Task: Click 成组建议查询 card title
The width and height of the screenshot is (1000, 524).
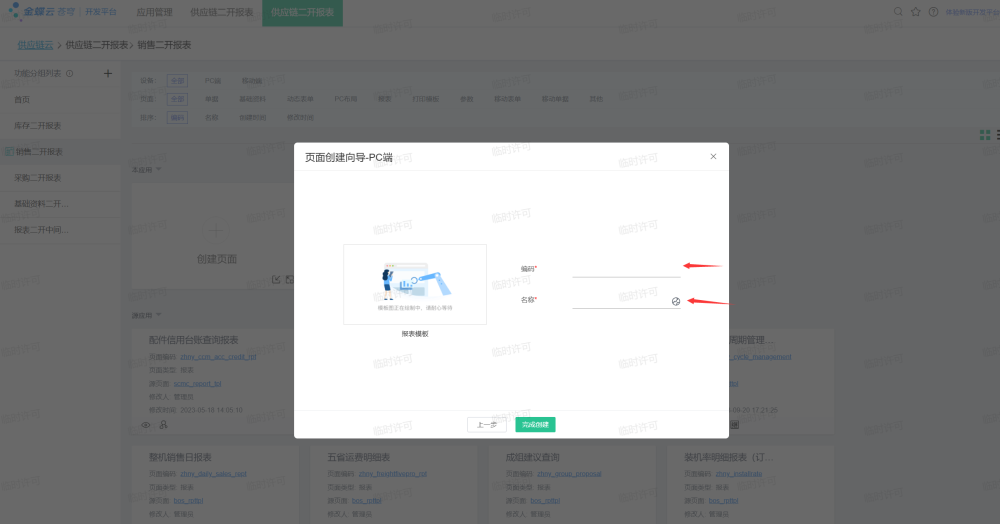Action: click(x=532, y=458)
